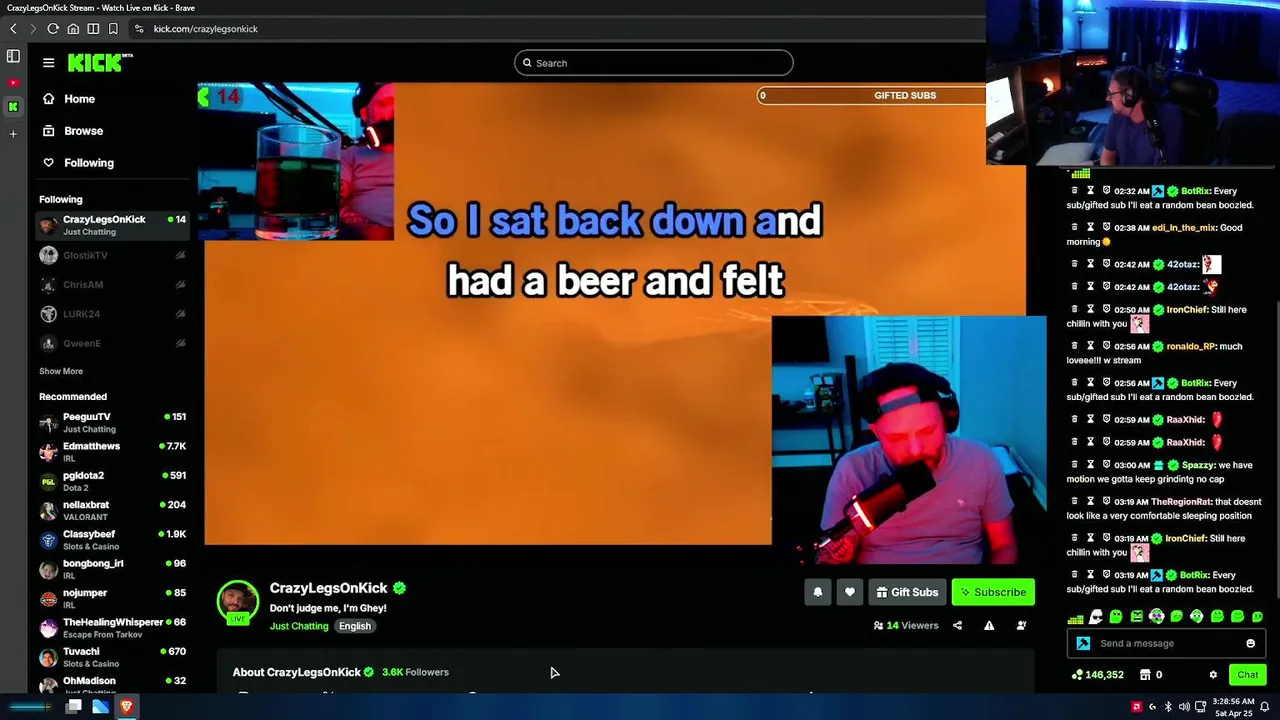Screen dimensions: 1280x720
Task: Toggle follow heart button
Action: pyautogui.click(x=850, y=592)
